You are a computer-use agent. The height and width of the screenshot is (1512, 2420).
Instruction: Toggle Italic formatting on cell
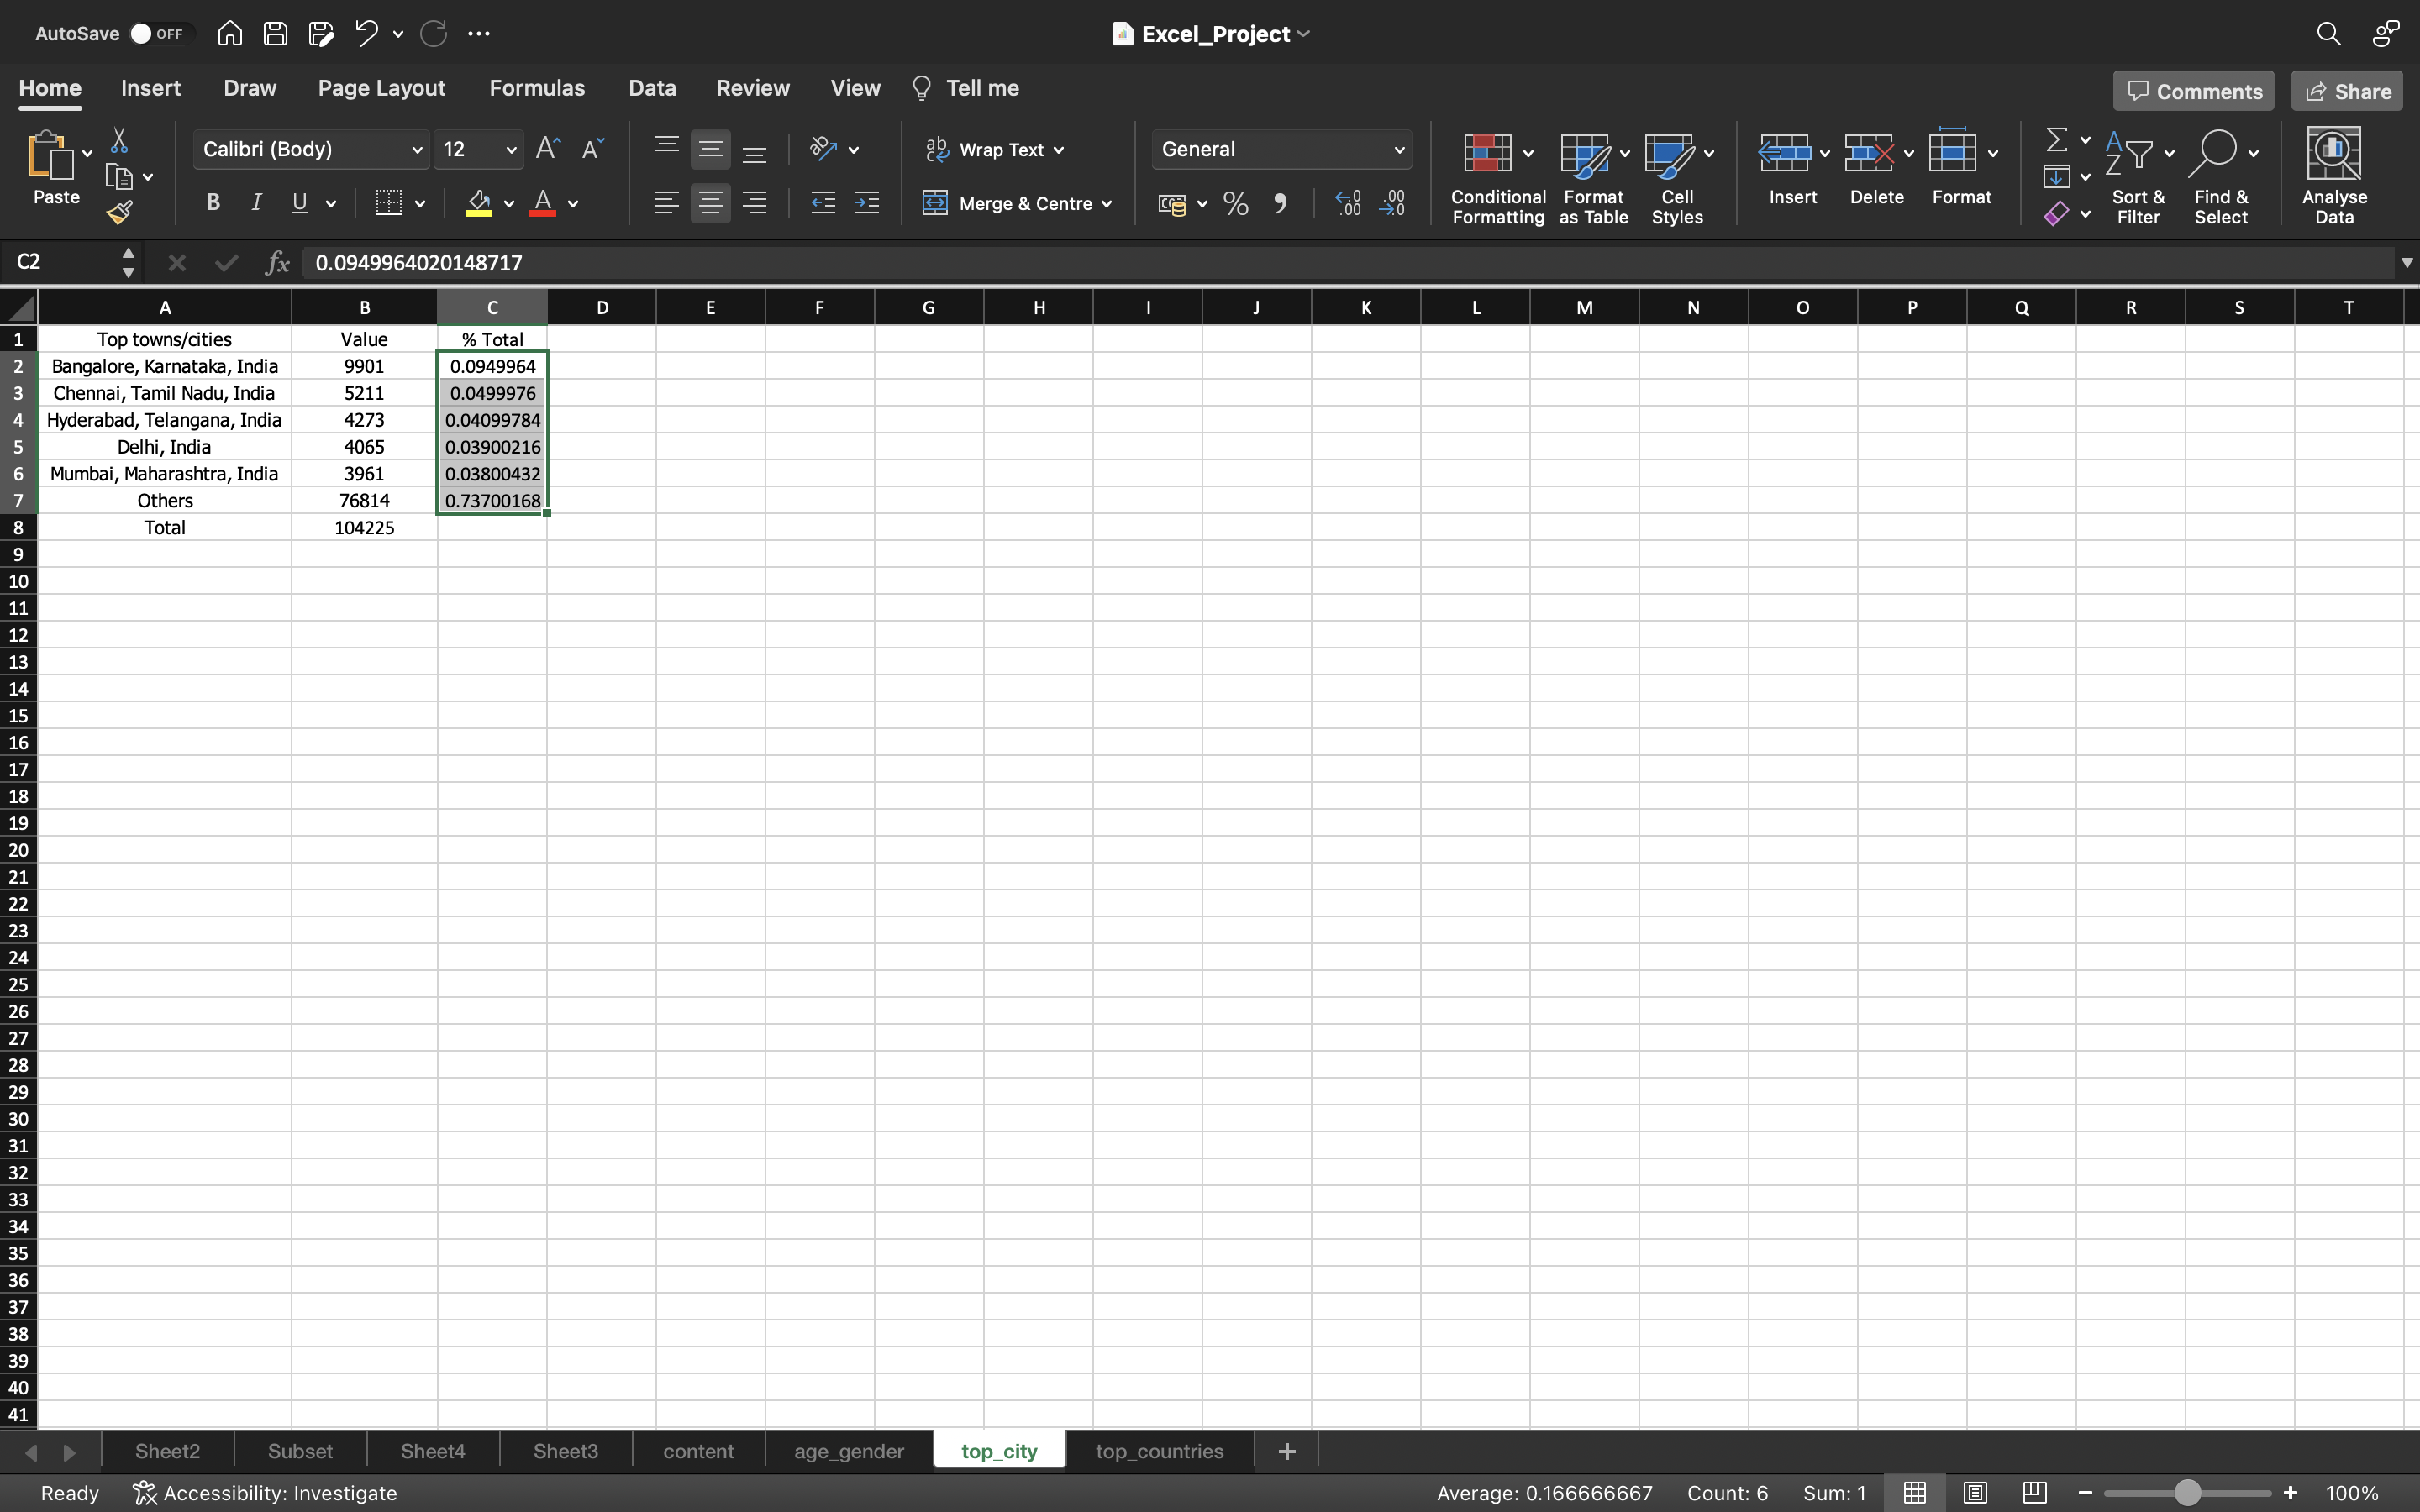[255, 204]
